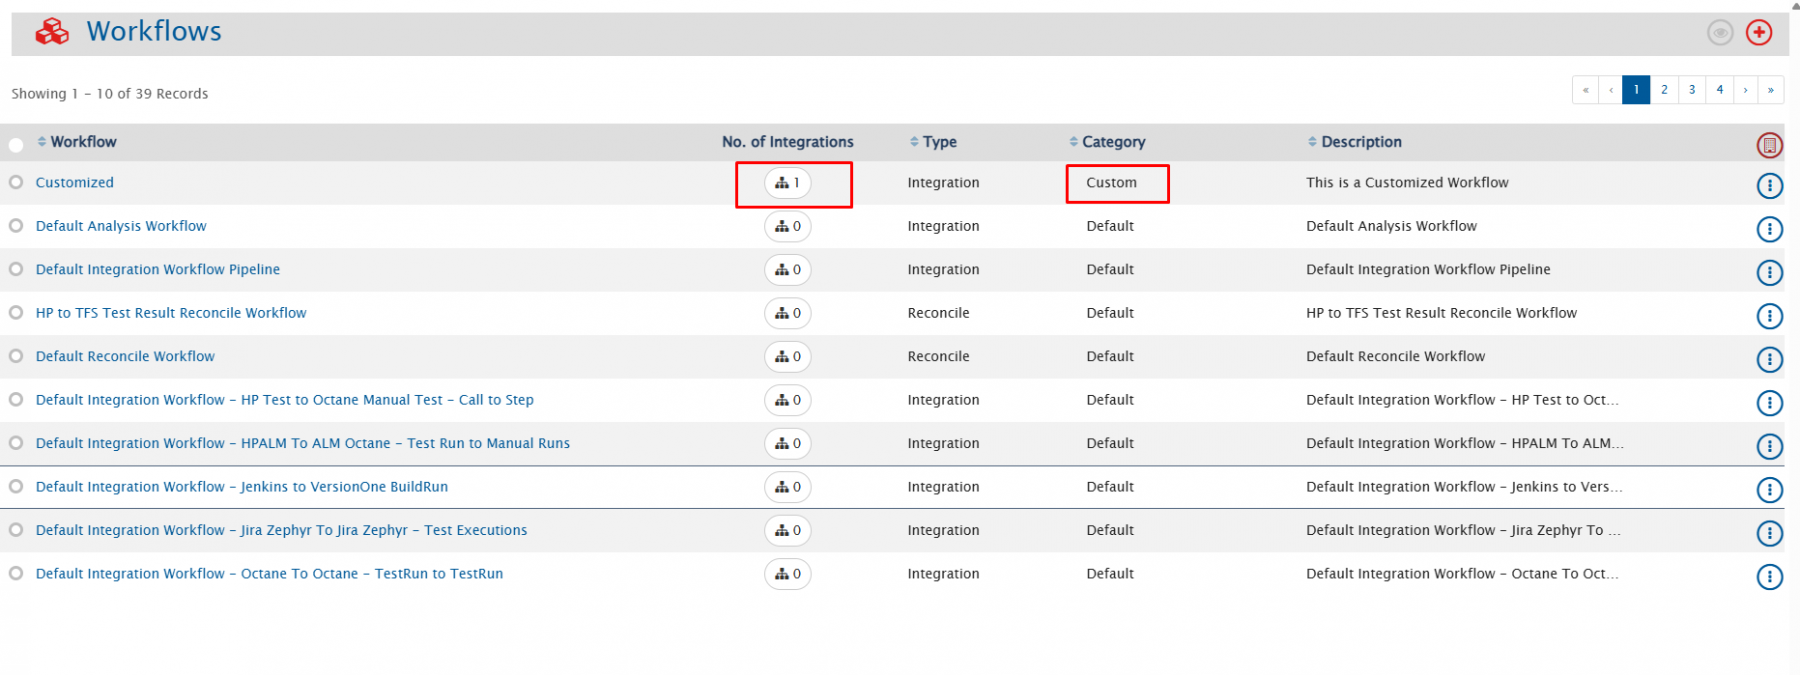Toggle the select-all control in header row
The width and height of the screenshot is (1800, 675).
16,145
